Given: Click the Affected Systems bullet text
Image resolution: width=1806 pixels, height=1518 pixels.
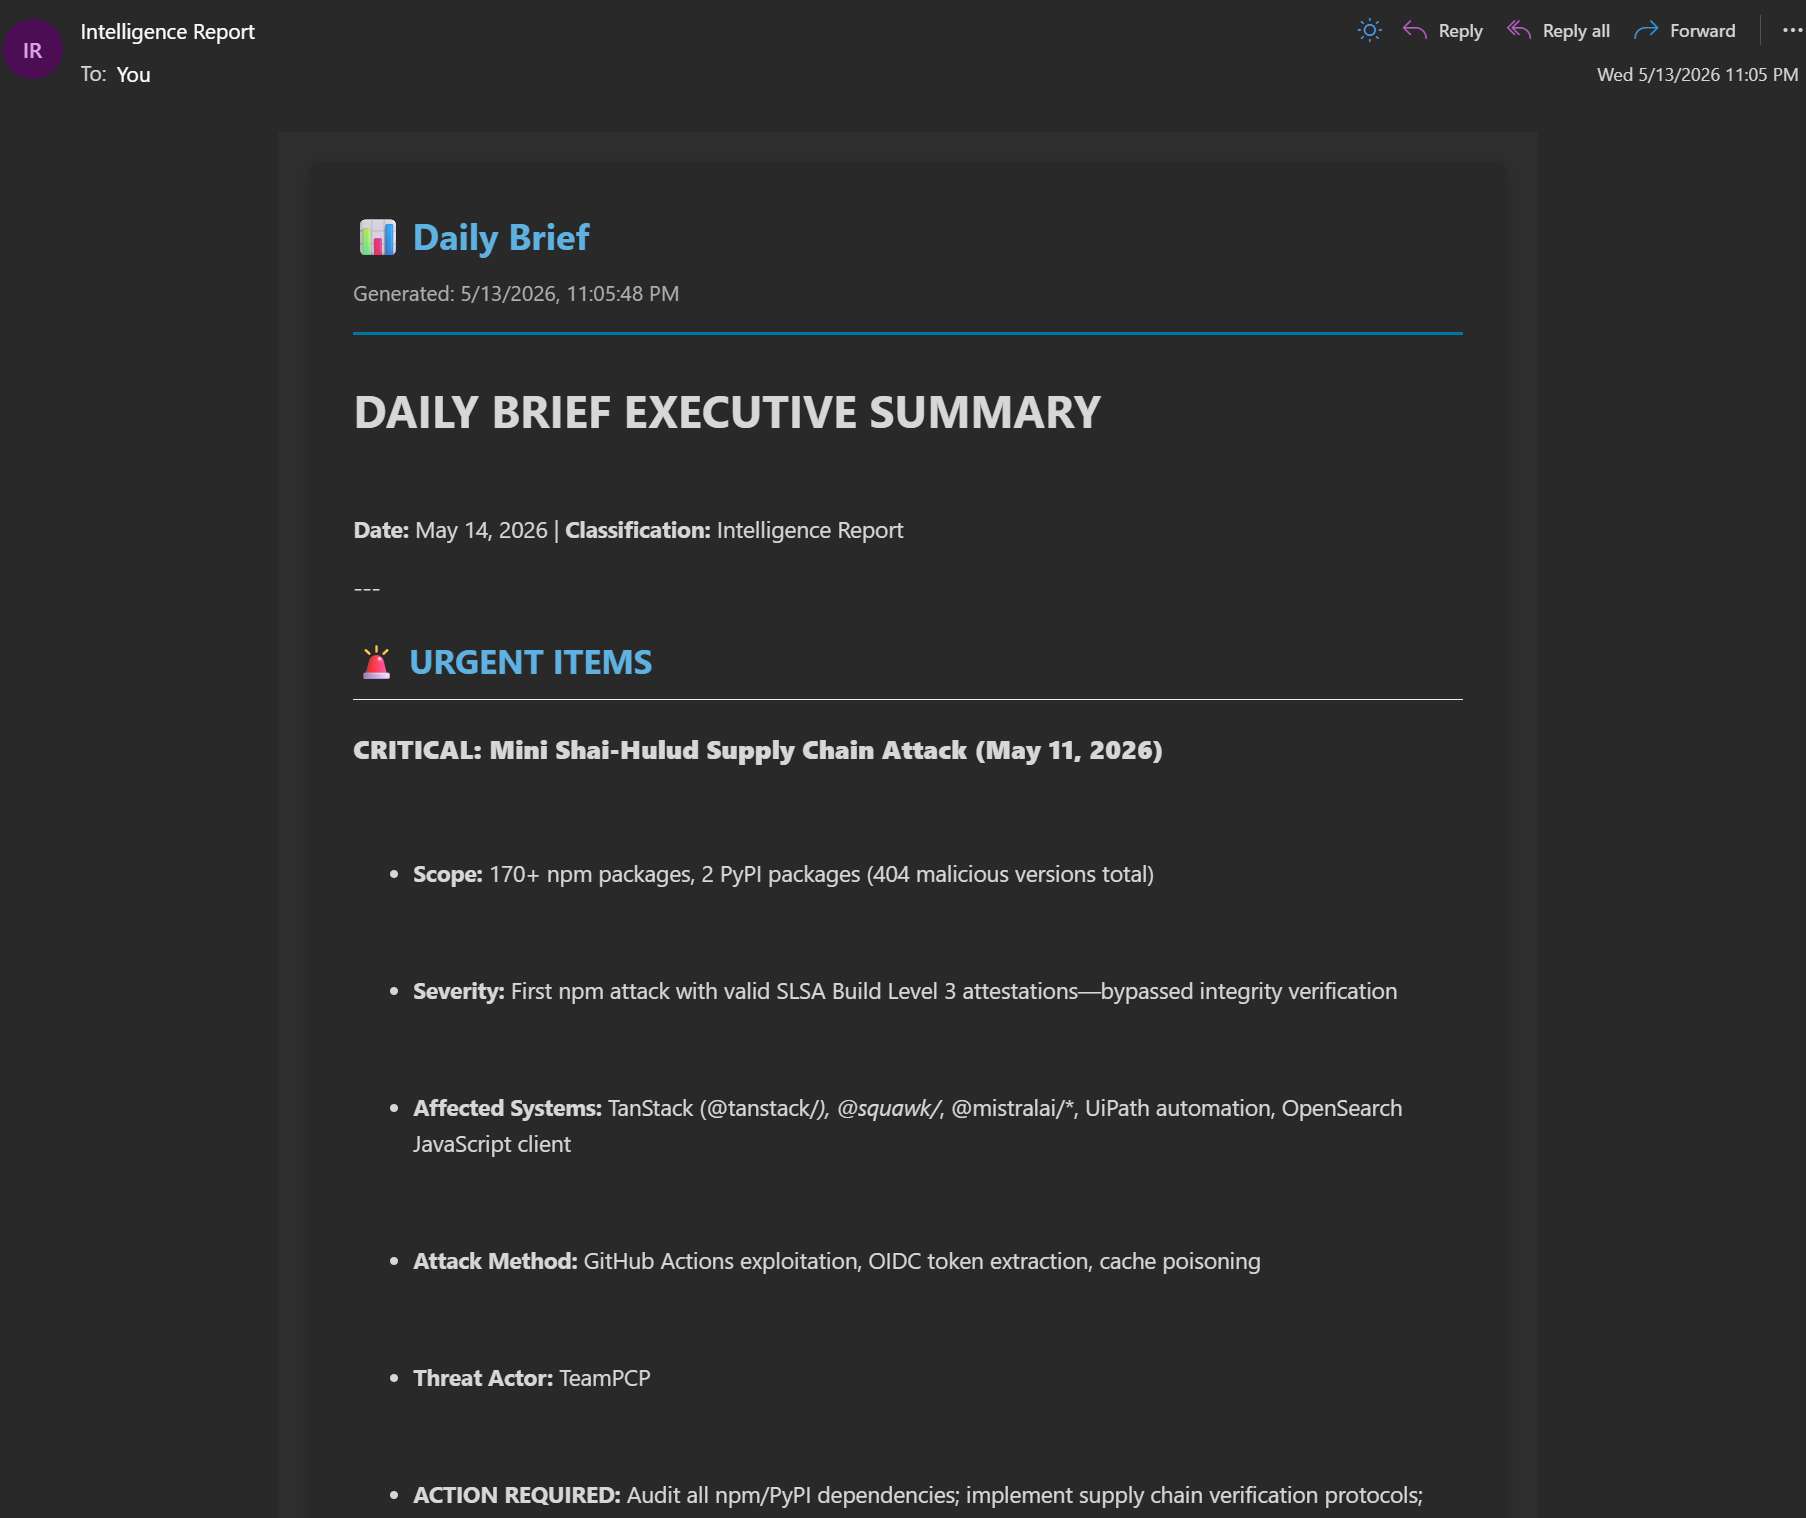Looking at the screenshot, I should [x=907, y=1126].
